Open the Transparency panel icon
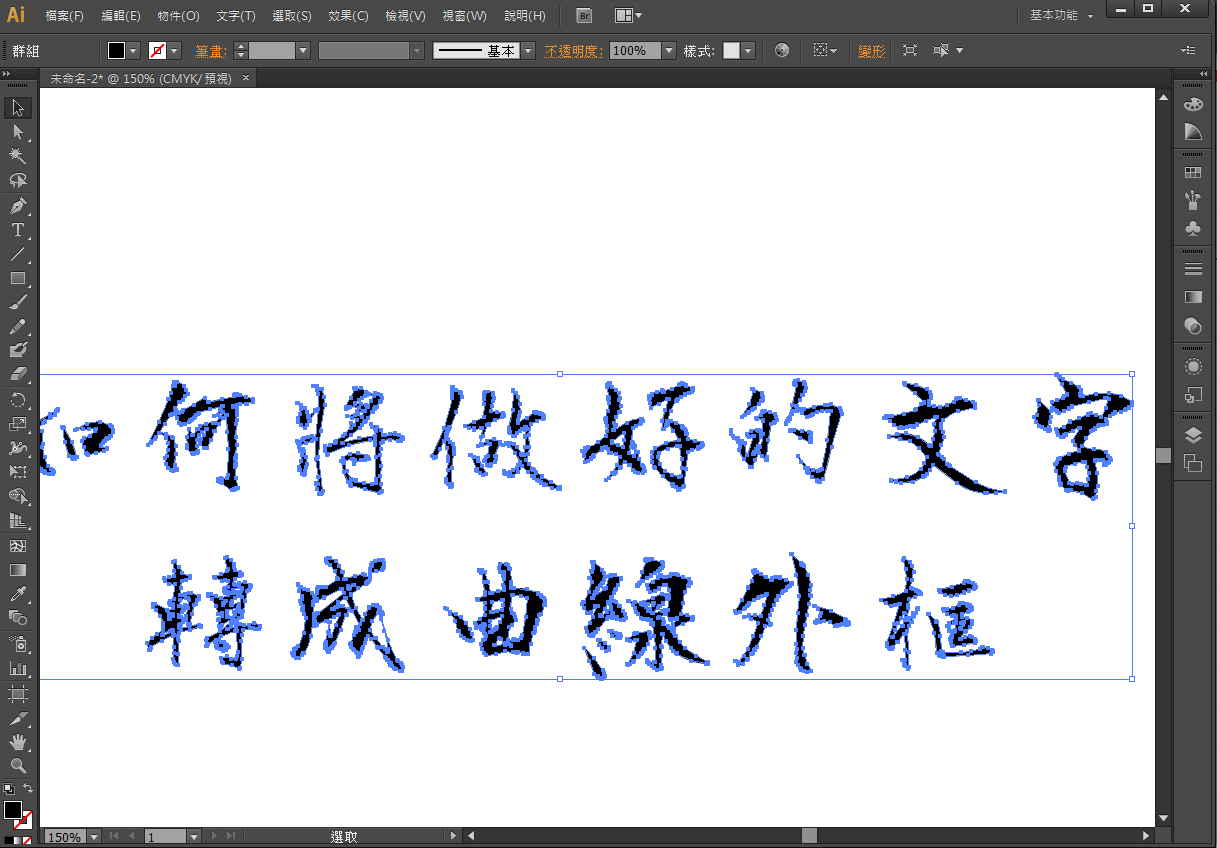Image resolution: width=1217 pixels, height=848 pixels. (1192, 325)
